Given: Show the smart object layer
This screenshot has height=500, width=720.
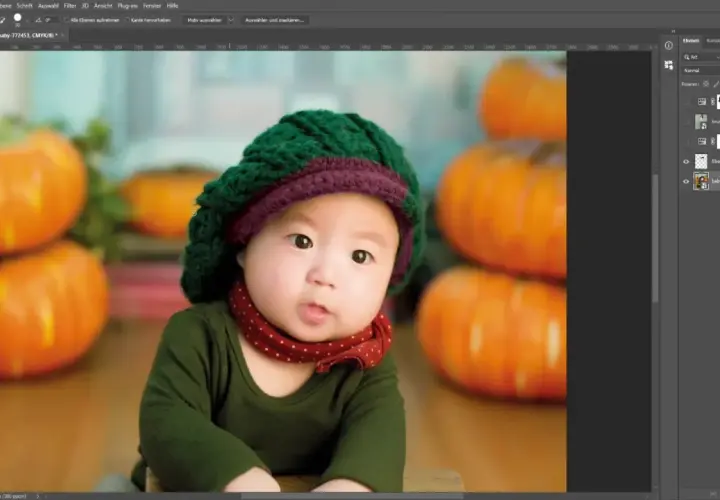Looking at the screenshot, I should click(x=686, y=122).
